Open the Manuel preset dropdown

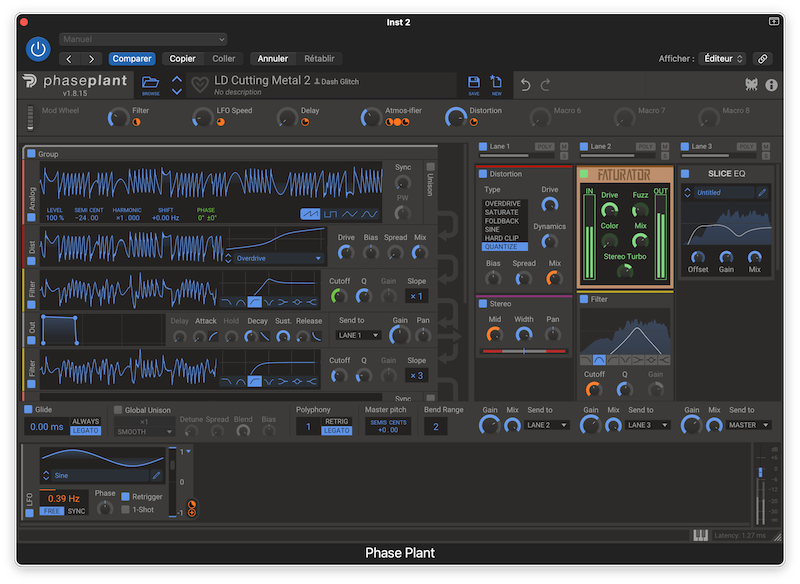(143, 39)
